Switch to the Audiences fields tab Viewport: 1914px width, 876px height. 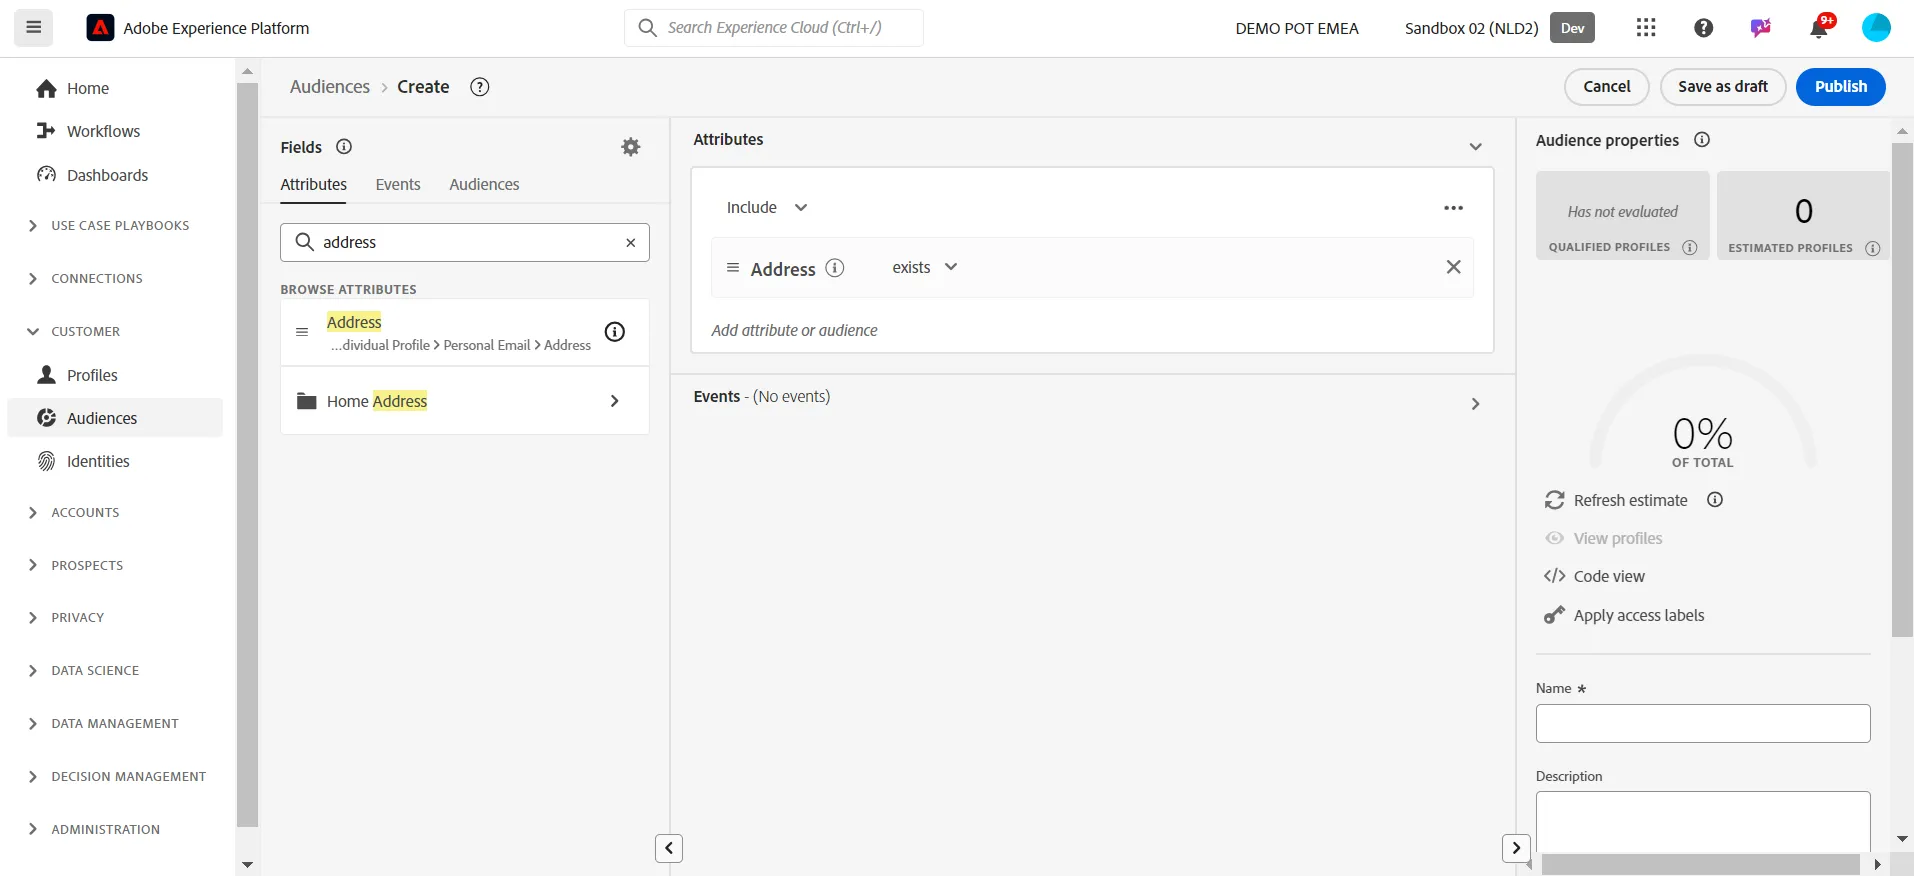click(x=484, y=185)
